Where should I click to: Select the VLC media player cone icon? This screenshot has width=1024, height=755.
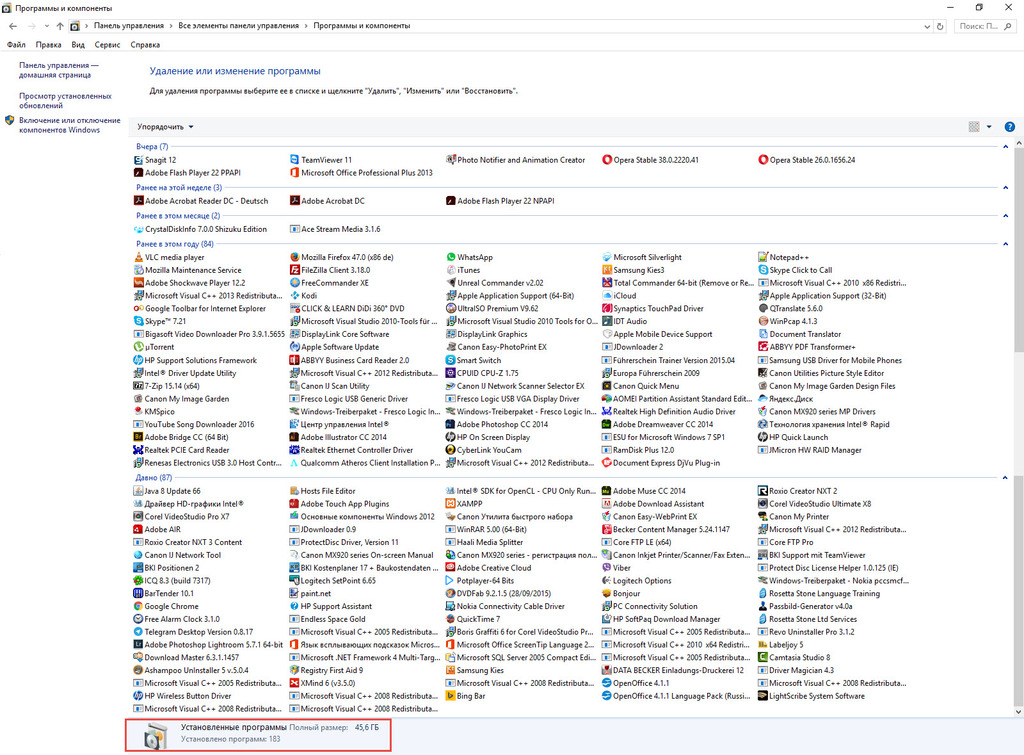[138, 257]
